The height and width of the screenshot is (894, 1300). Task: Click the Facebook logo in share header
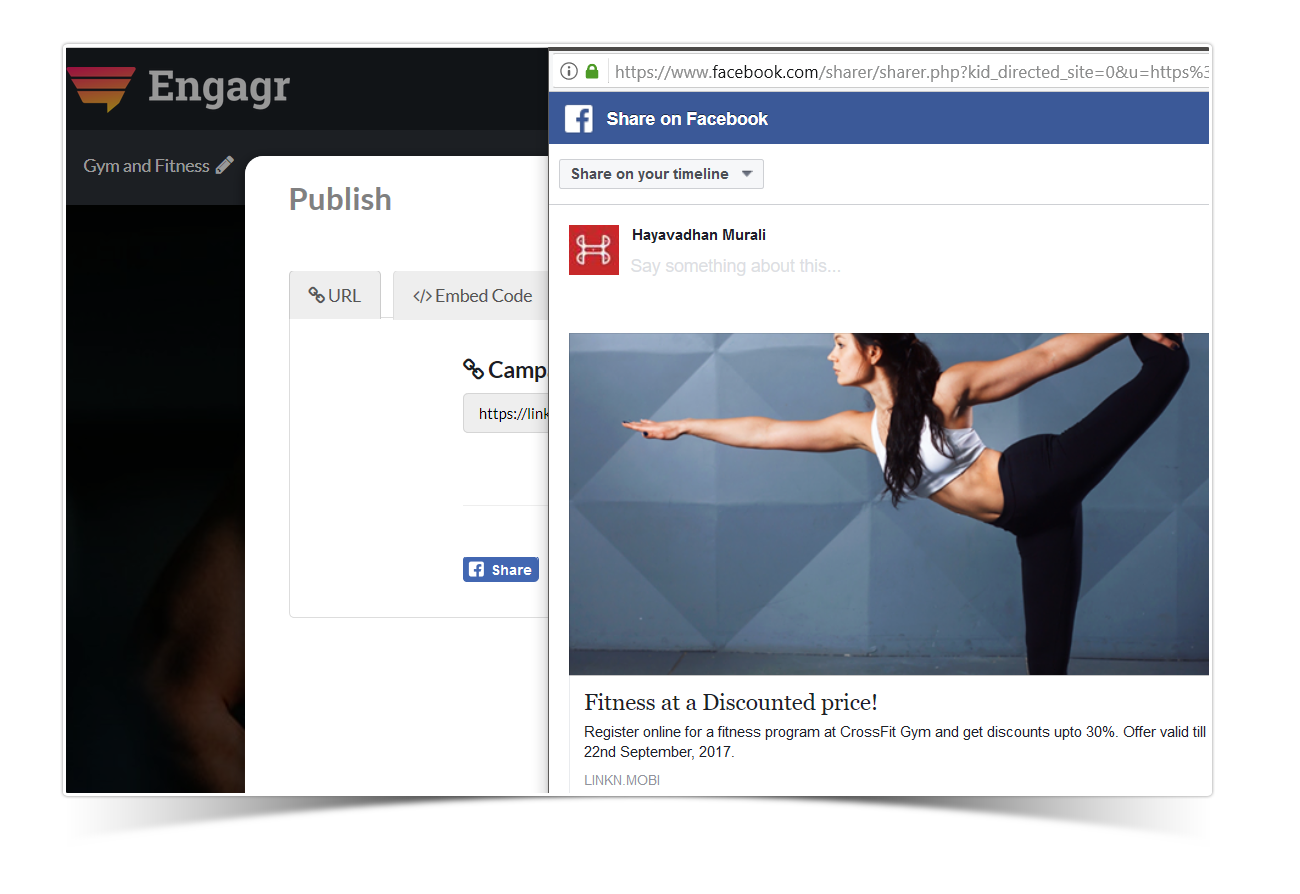pos(578,119)
